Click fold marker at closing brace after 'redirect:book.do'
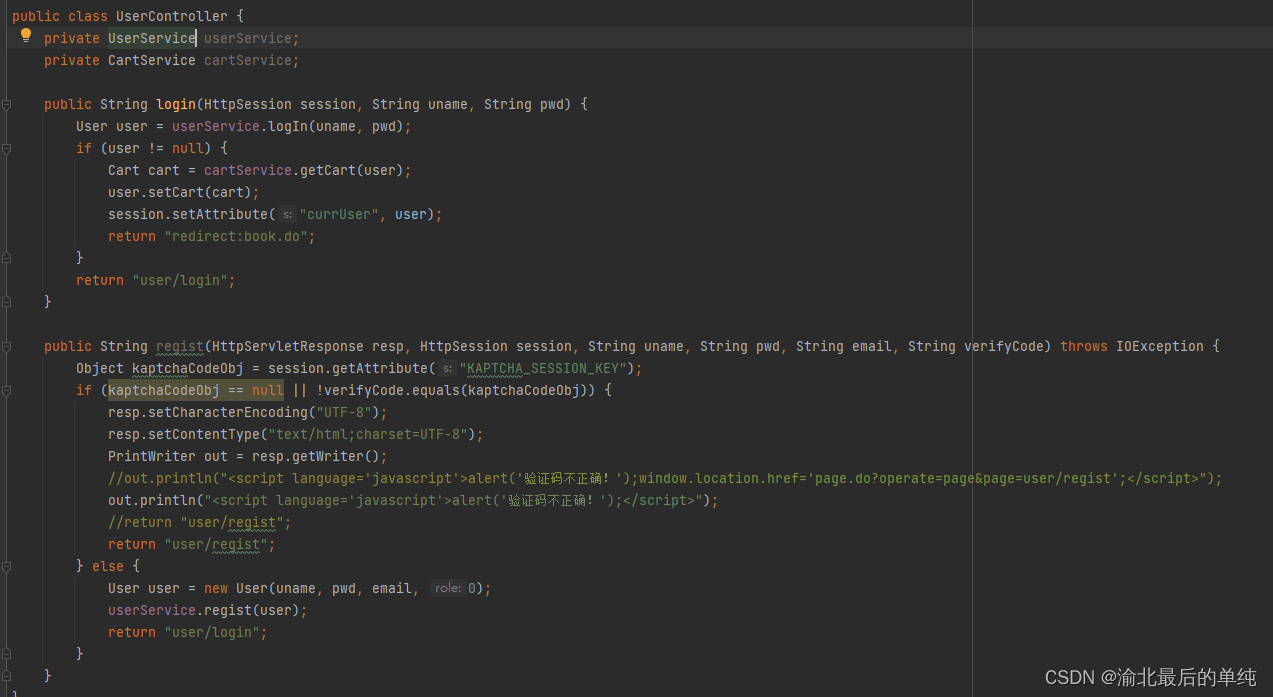This screenshot has height=697, width=1273. [x=6, y=258]
